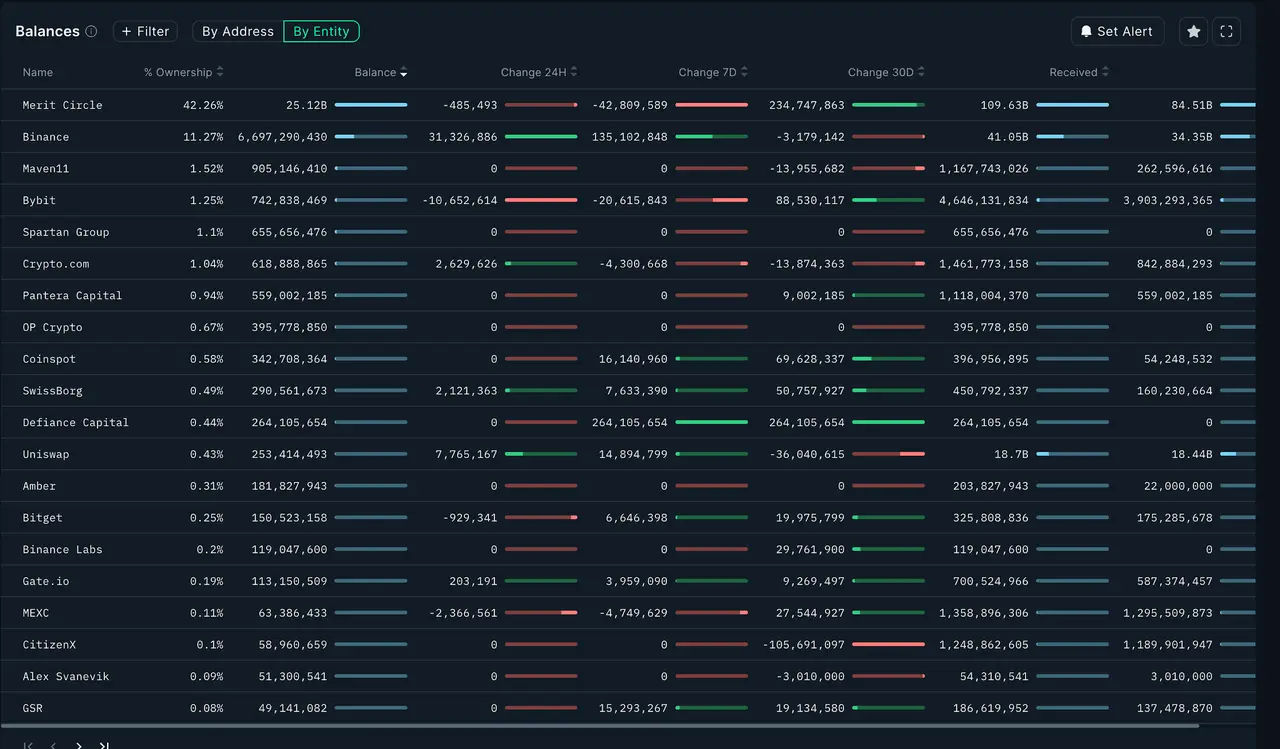Switch to By Address view

point(238,32)
